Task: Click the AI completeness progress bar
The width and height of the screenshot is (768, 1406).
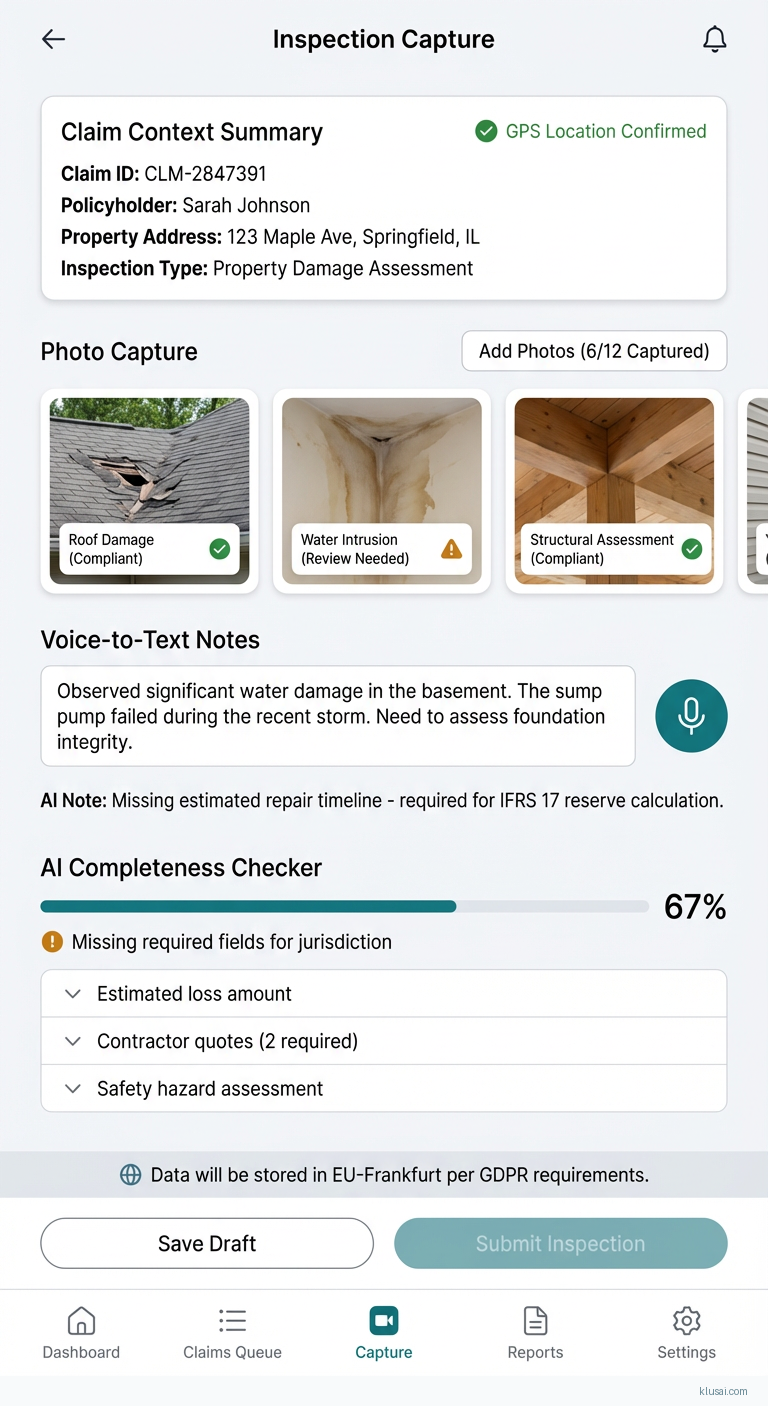Action: click(345, 907)
